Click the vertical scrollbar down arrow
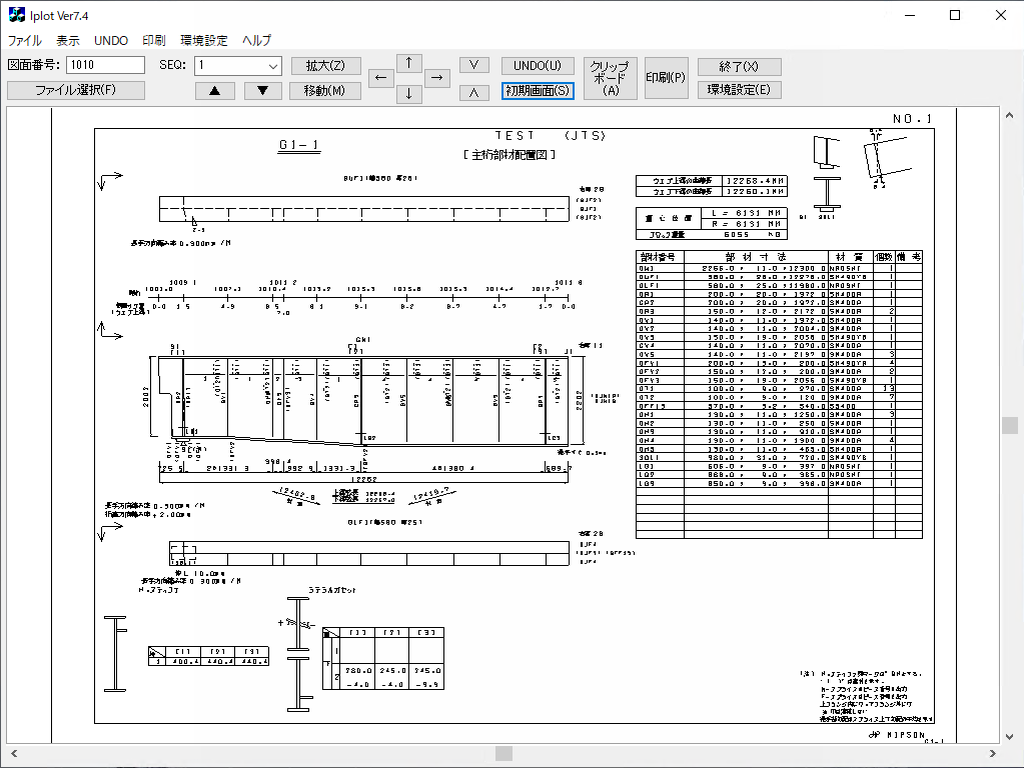 (1010, 737)
